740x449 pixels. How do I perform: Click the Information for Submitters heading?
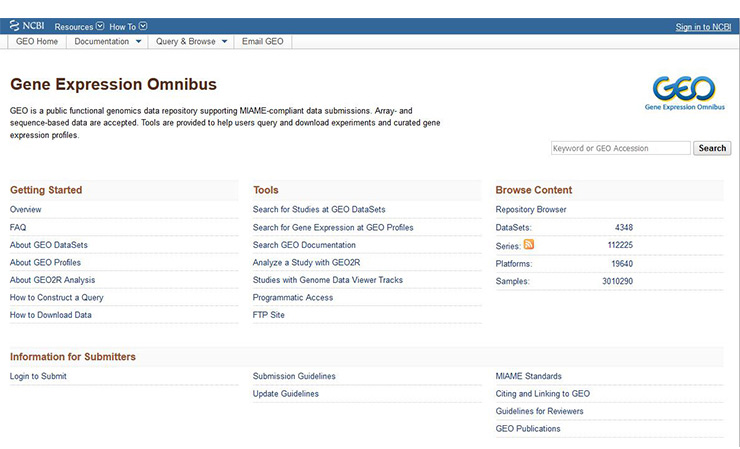[73, 357]
